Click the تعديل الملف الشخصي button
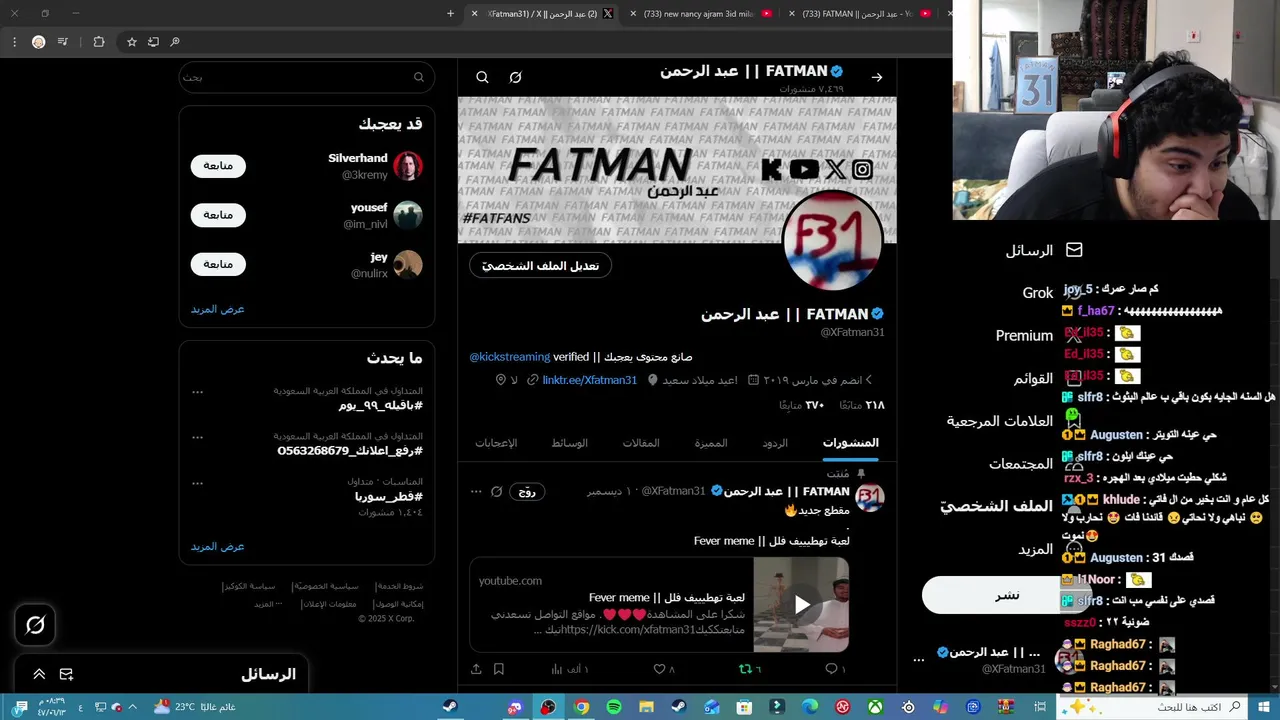The width and height of the screenshot is (1280, 720). click(x=541, y=265)
